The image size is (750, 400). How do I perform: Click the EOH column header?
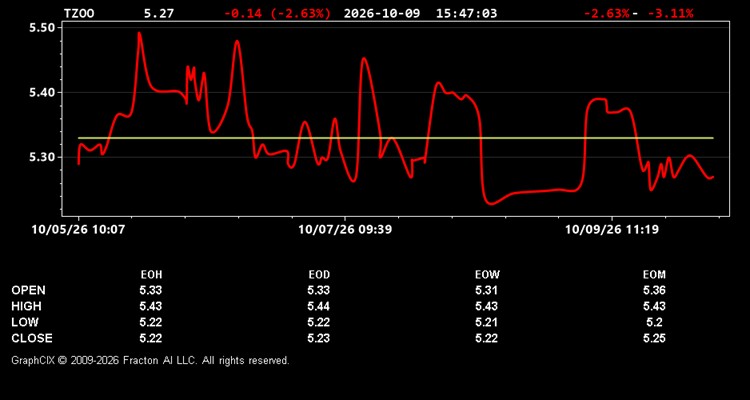[151, 275]
